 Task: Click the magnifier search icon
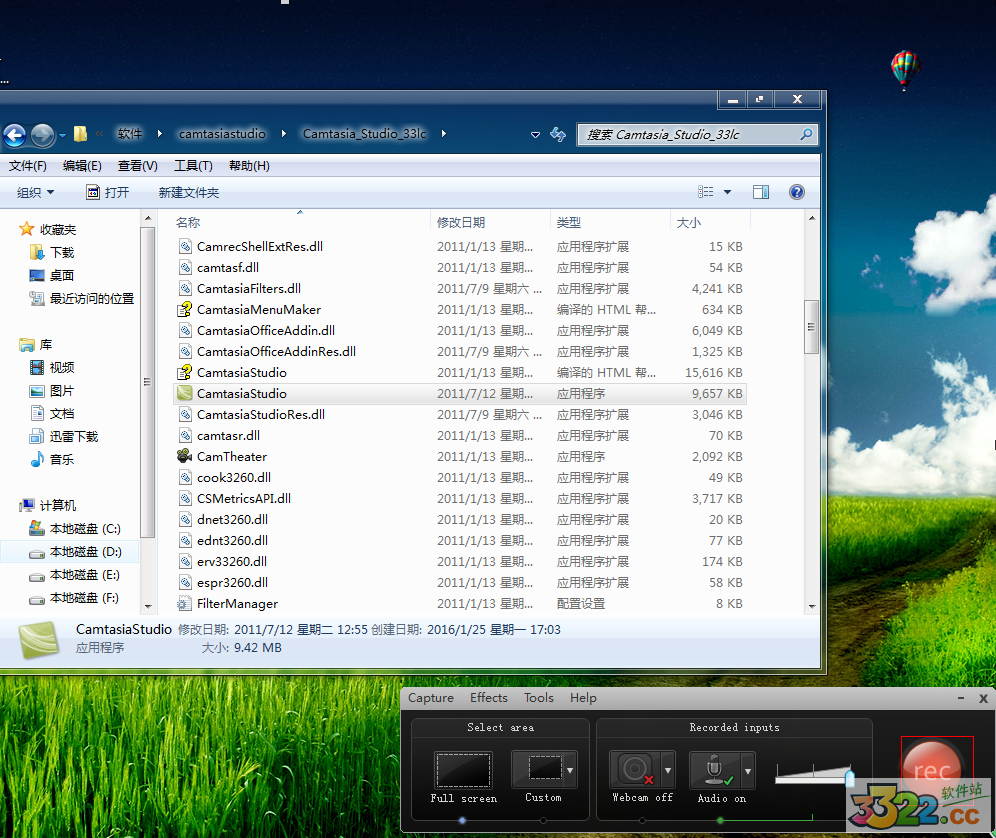click(806, 134)
